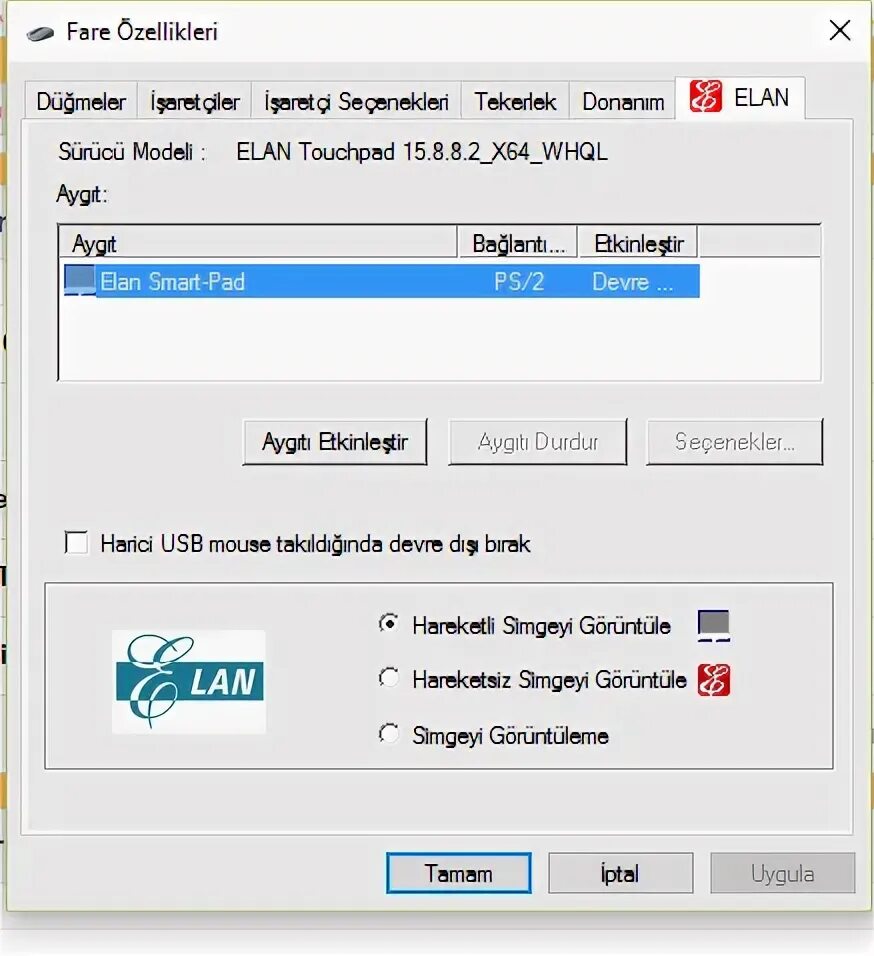Click the Uygula apply button

(x=783, y=873)
